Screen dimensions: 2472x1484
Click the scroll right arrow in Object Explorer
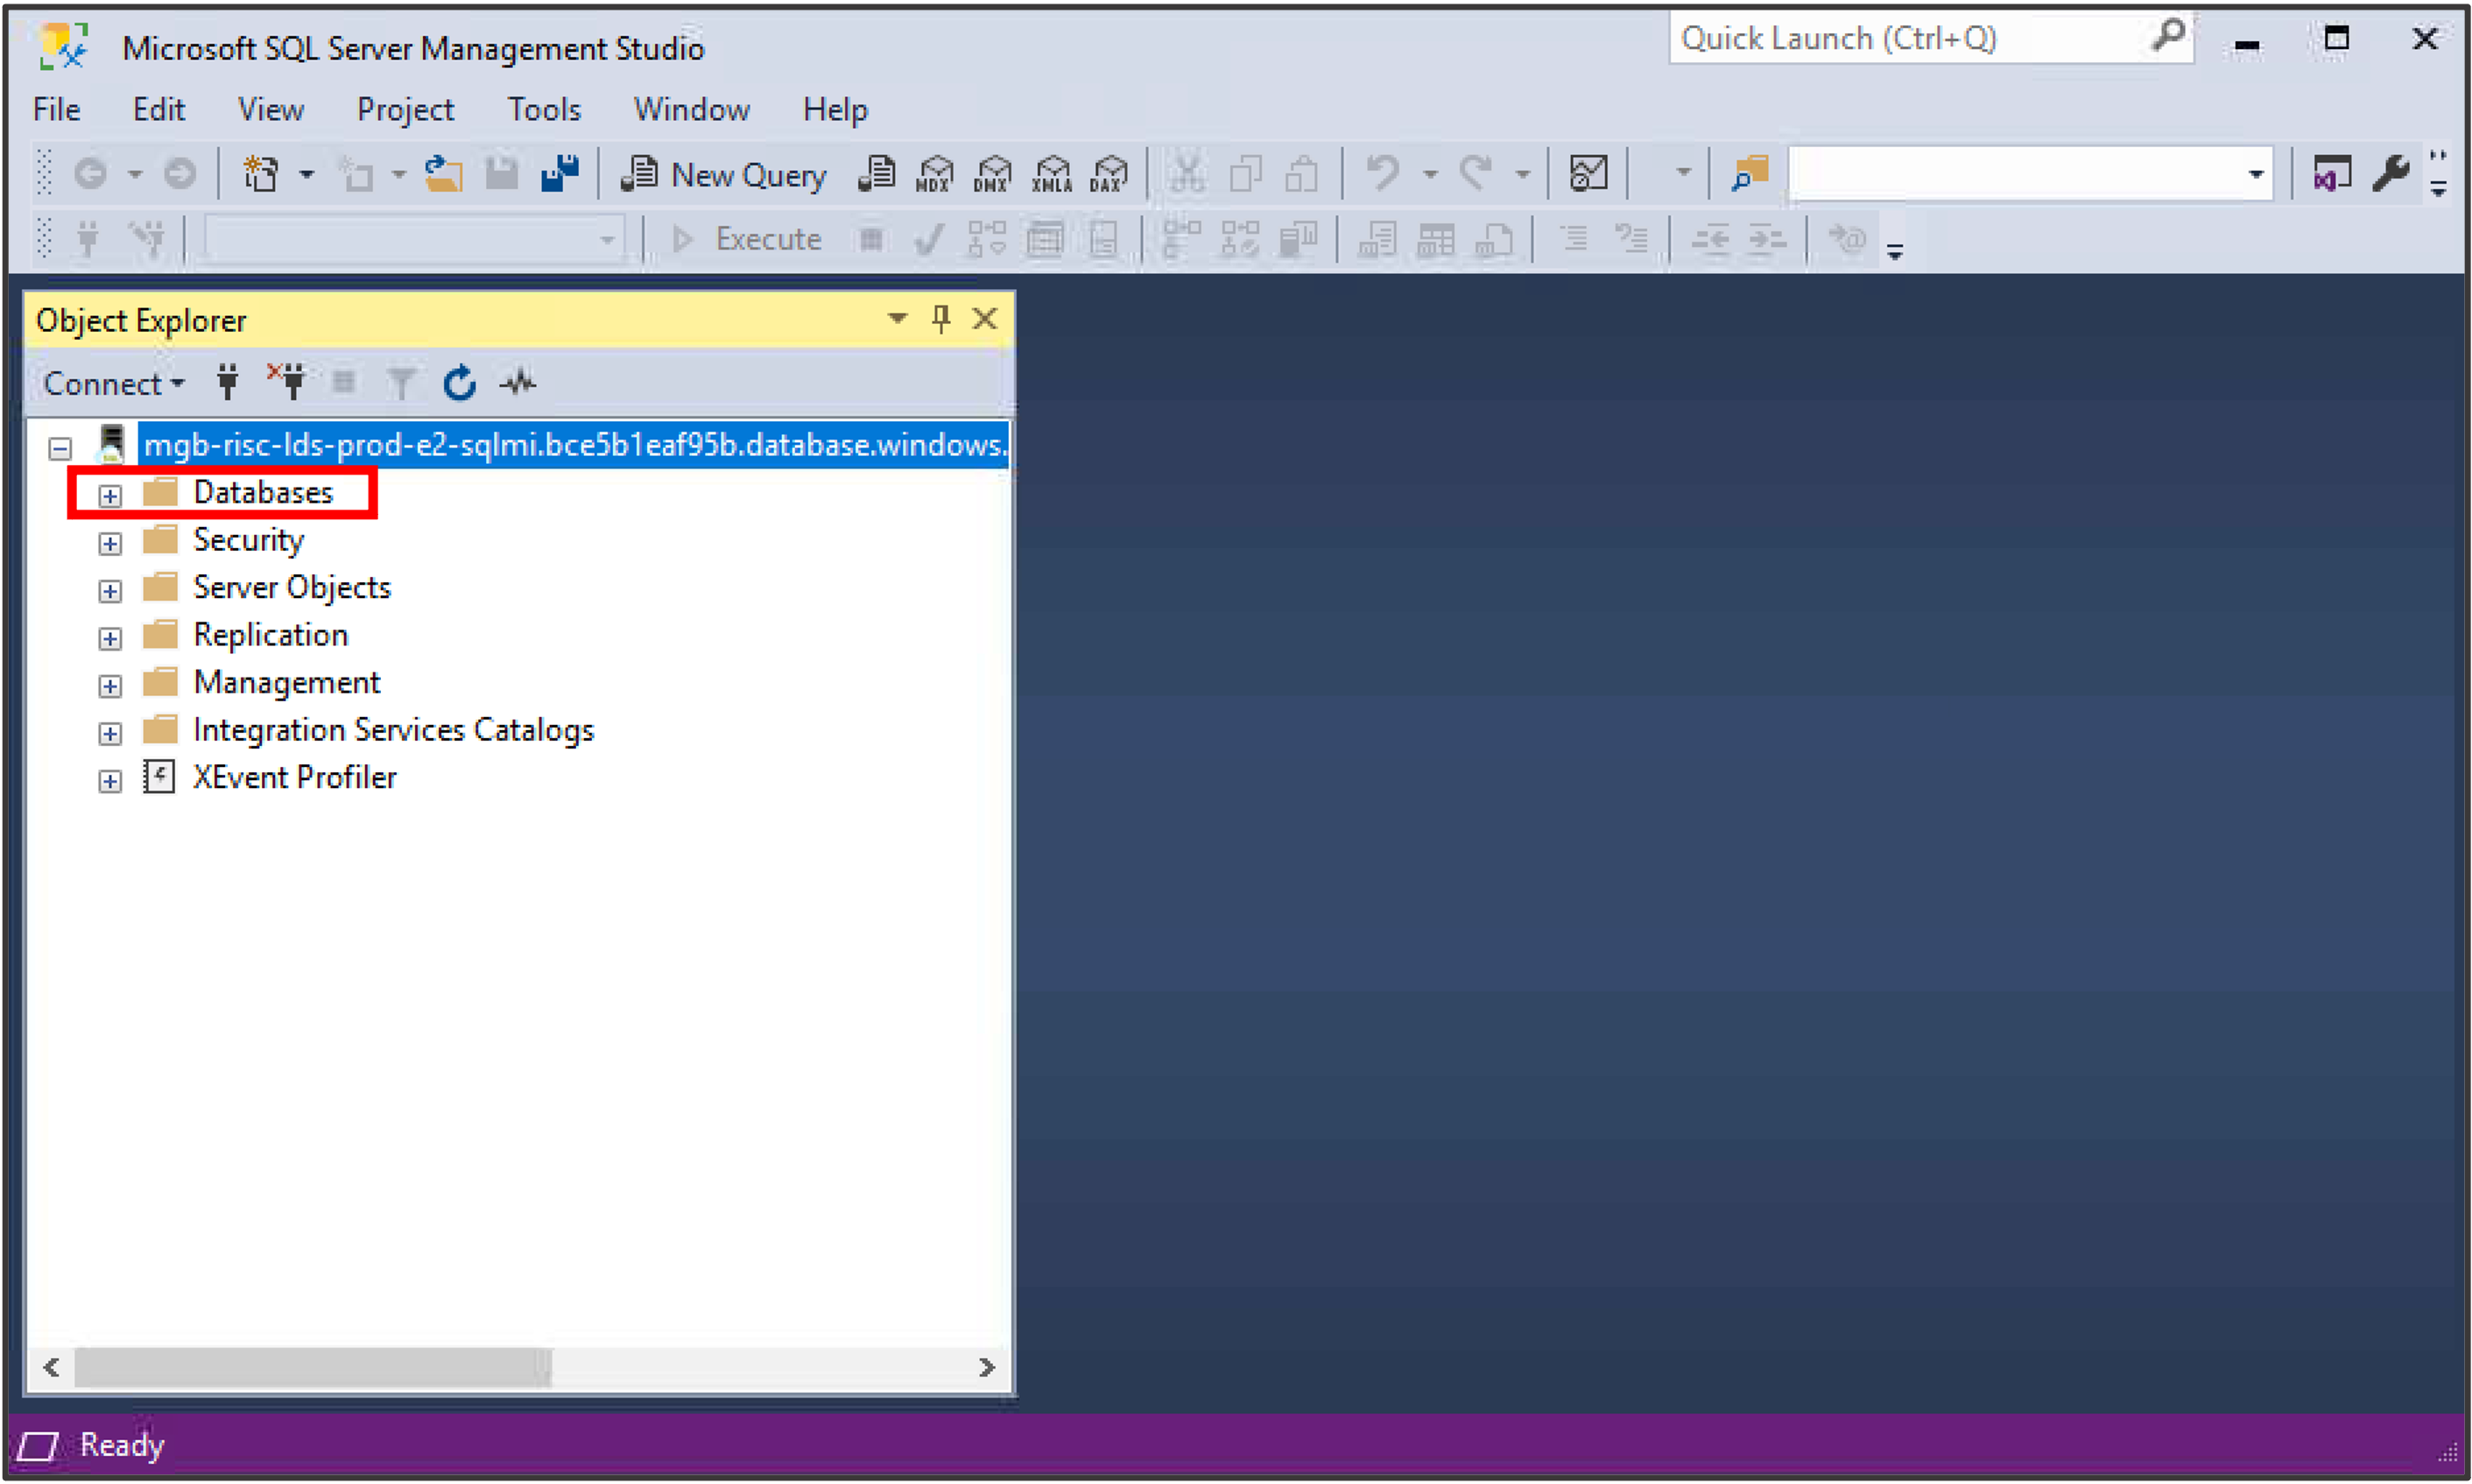tap(987, 1367)
